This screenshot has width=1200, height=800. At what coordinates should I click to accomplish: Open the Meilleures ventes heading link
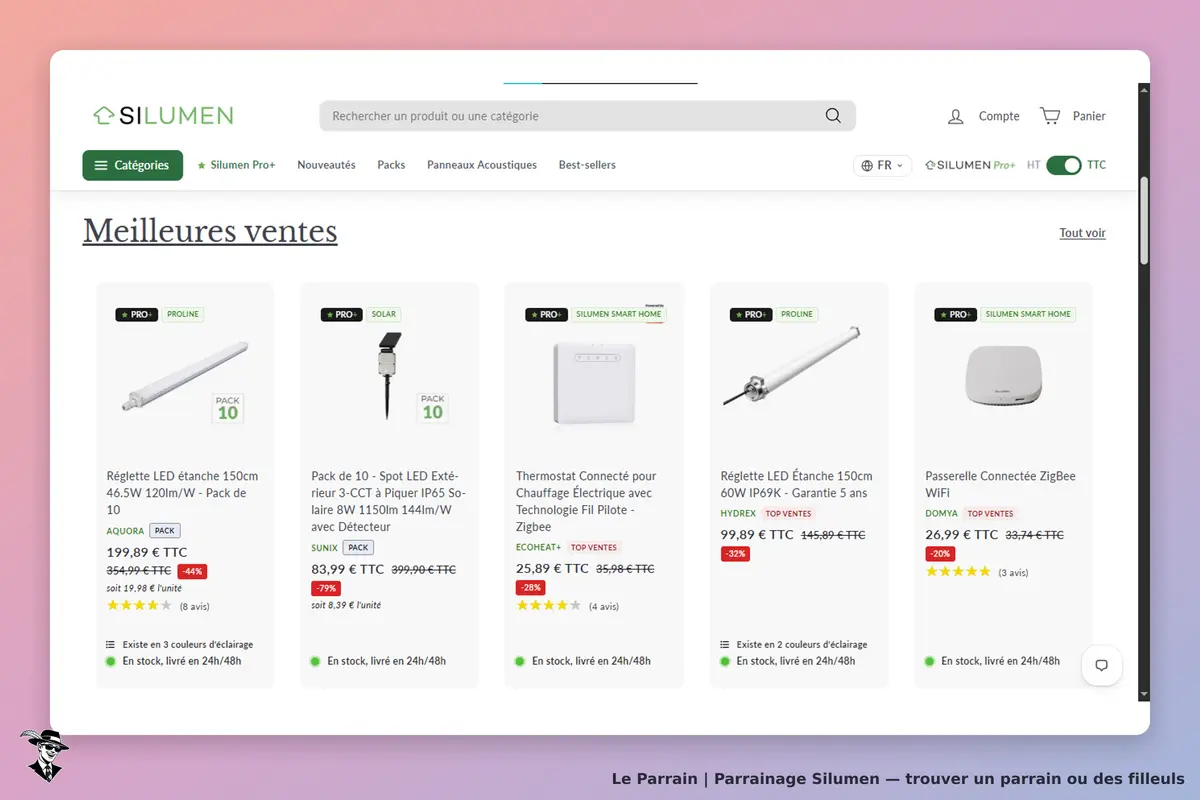point(210,231)
